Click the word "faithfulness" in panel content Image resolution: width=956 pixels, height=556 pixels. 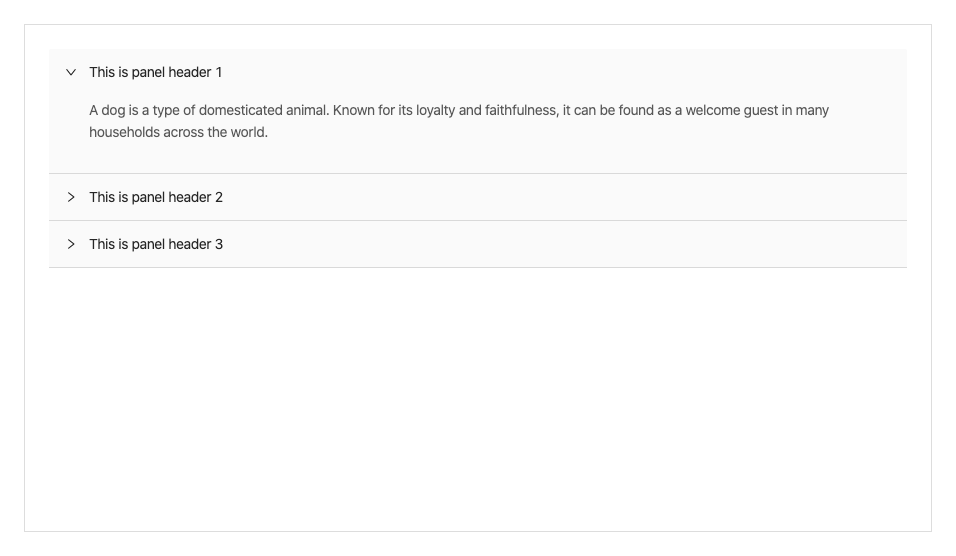point(520,111)
